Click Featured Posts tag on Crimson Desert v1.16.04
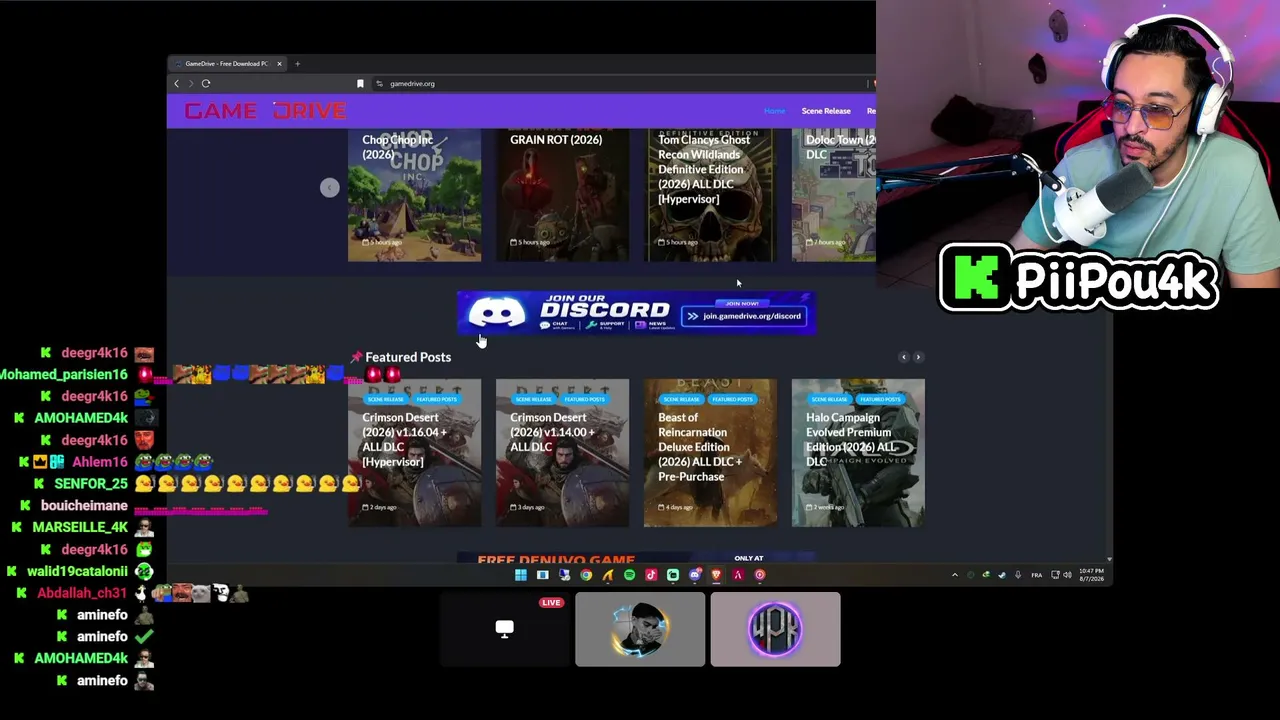Screen dimensions: 1280x720 click(436, 400)
